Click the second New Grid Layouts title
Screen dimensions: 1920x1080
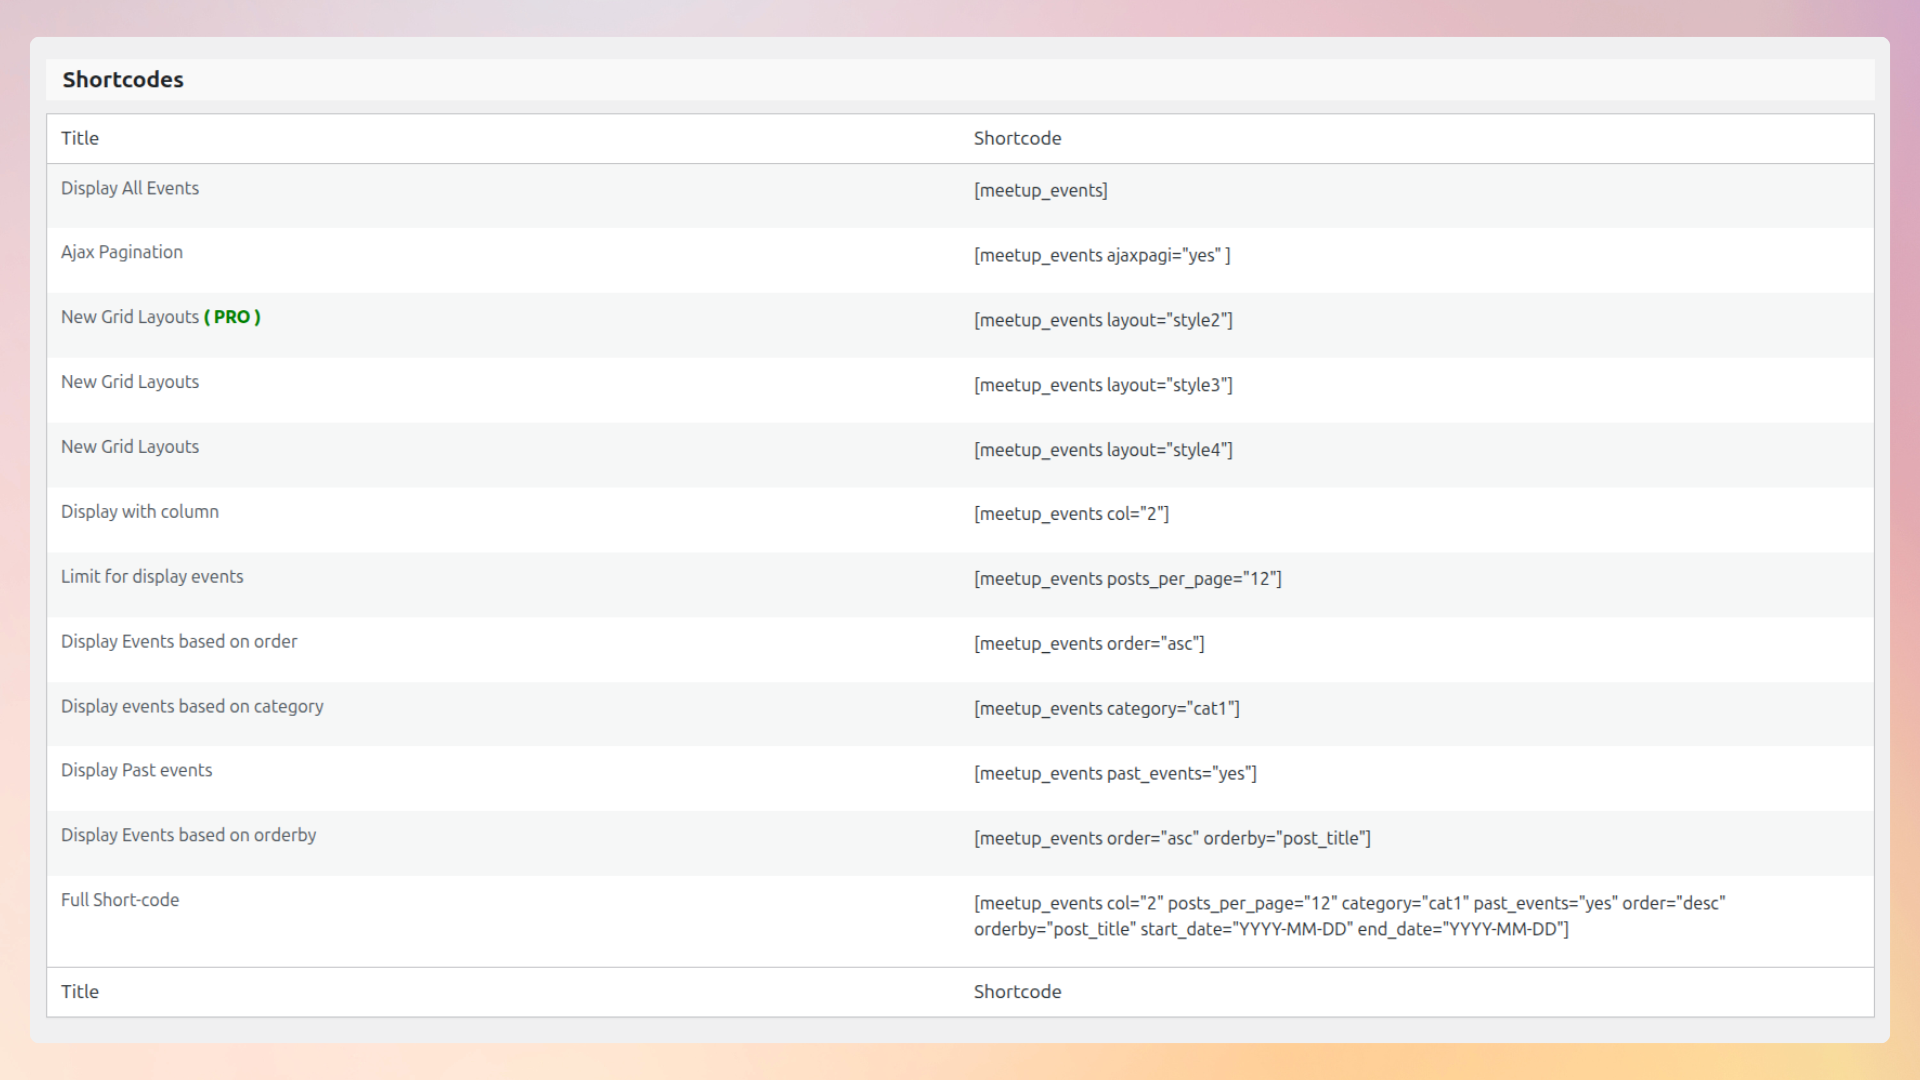pyautogui.click(x=130, y=381)
